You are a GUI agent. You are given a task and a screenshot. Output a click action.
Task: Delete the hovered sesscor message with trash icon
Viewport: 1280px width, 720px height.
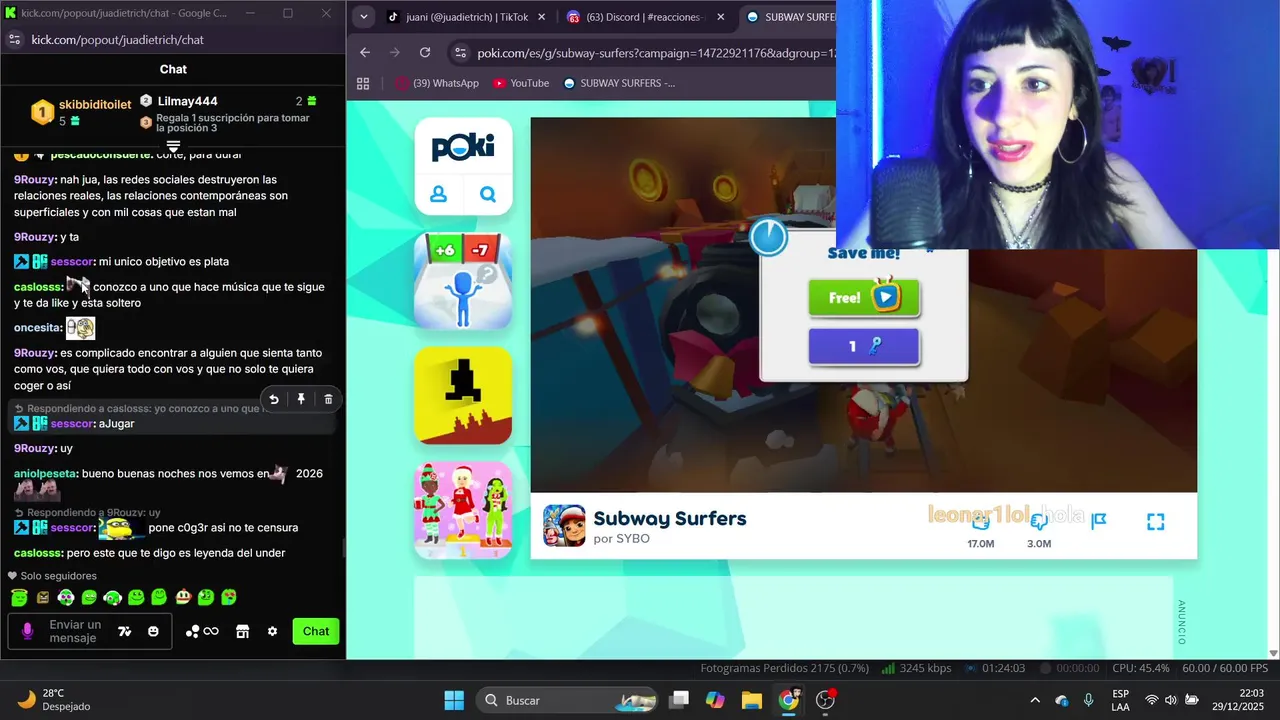pyautogui.click(x=328, y=399)
